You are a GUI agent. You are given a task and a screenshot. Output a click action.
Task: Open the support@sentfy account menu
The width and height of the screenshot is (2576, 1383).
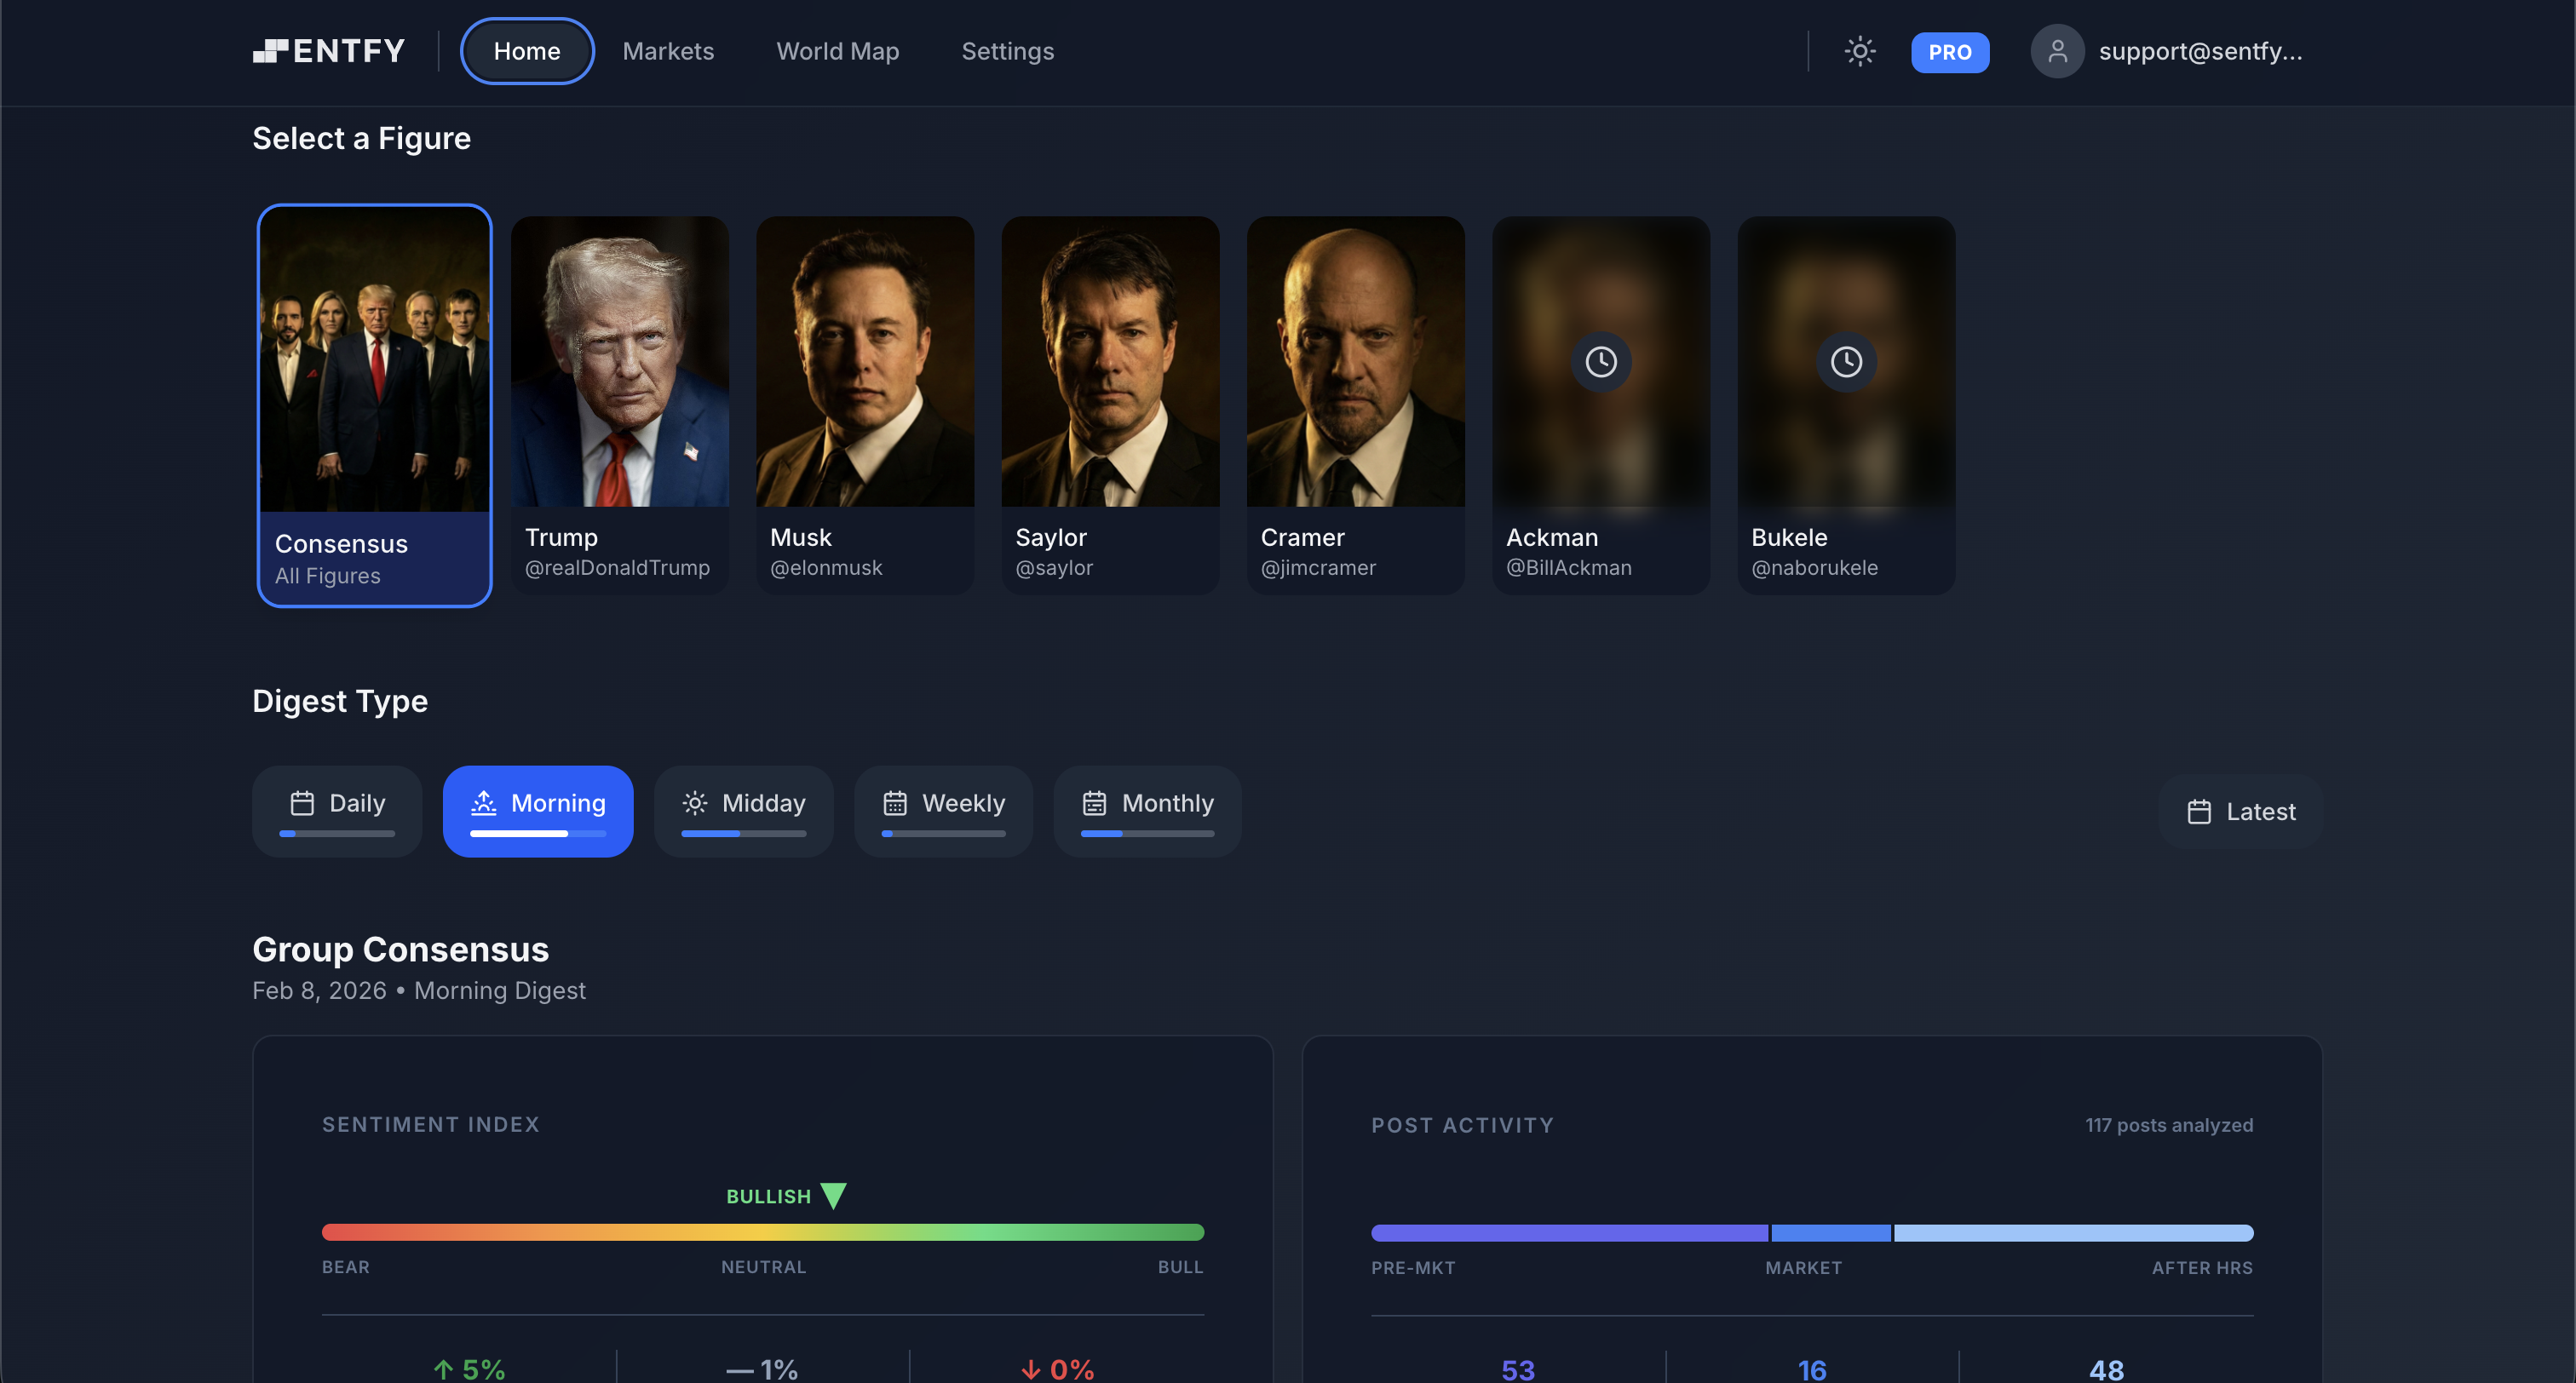click(x=2200, y=50)
